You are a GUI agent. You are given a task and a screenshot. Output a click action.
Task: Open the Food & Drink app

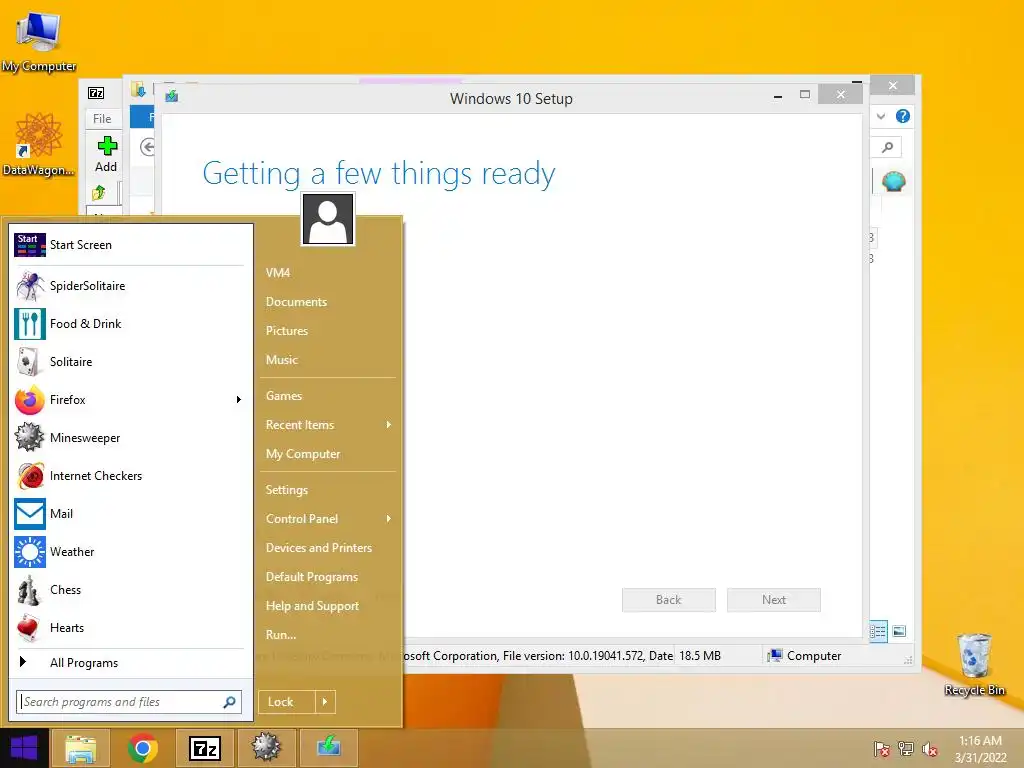coord(129,324)
